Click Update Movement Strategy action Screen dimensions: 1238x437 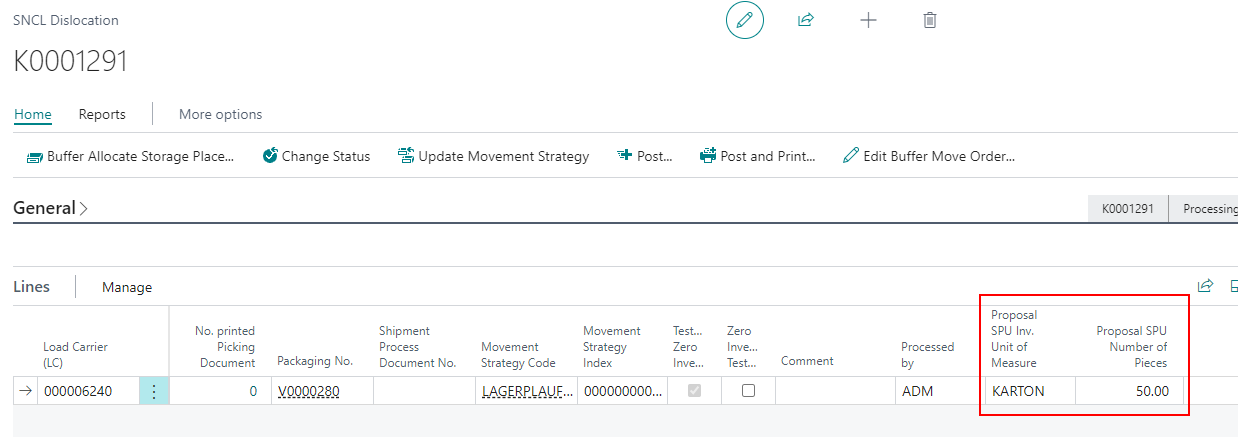tap(493, 156)
